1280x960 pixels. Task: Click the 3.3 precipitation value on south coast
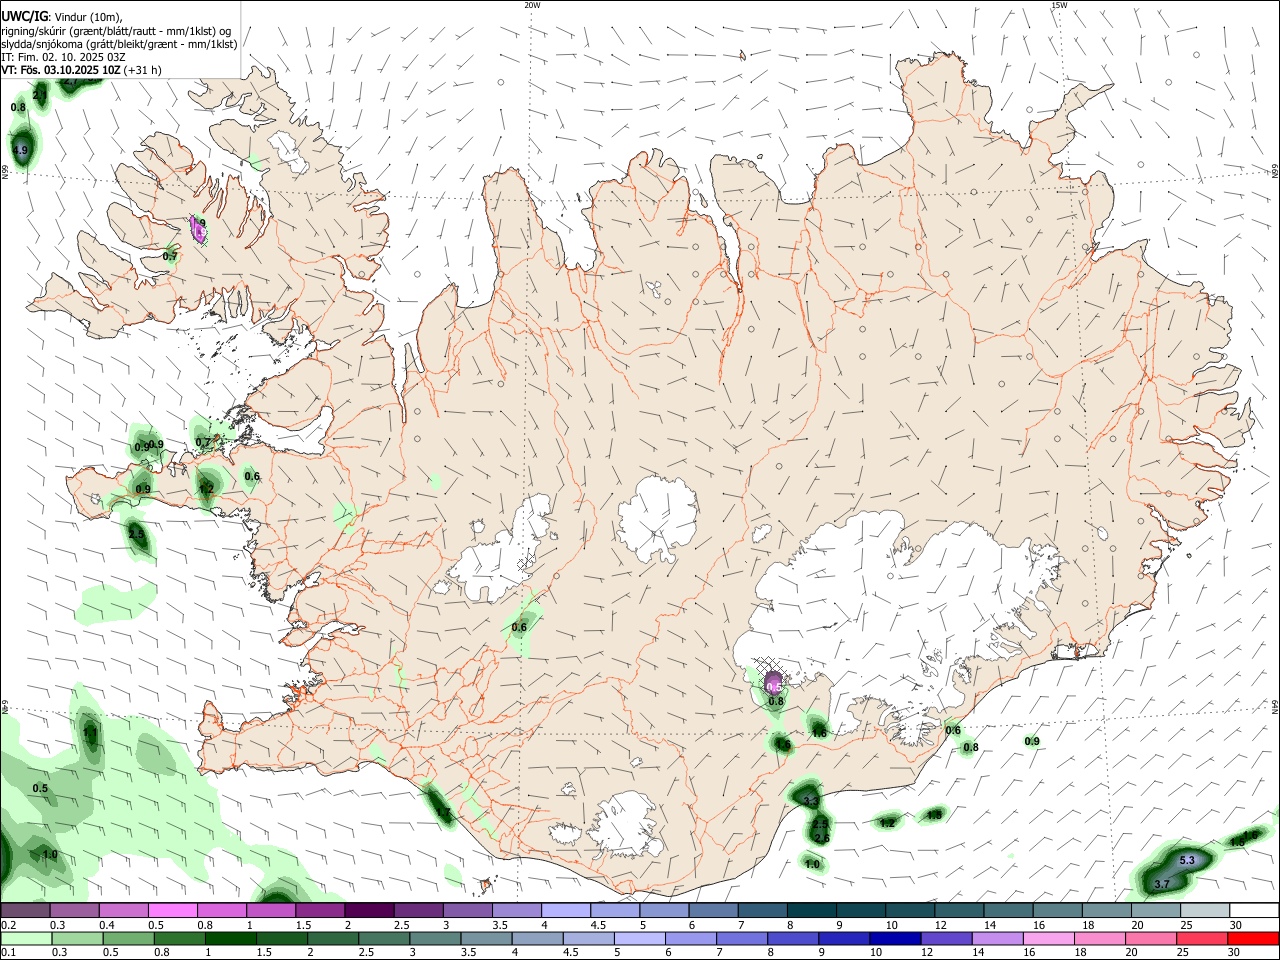pos(811,801)
